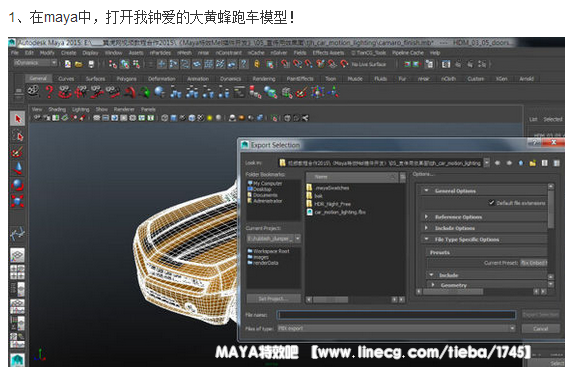The height and width of the screenshot is (369, 565).
Task: Switch to detail list view in Export dialog
Action: 556,163
